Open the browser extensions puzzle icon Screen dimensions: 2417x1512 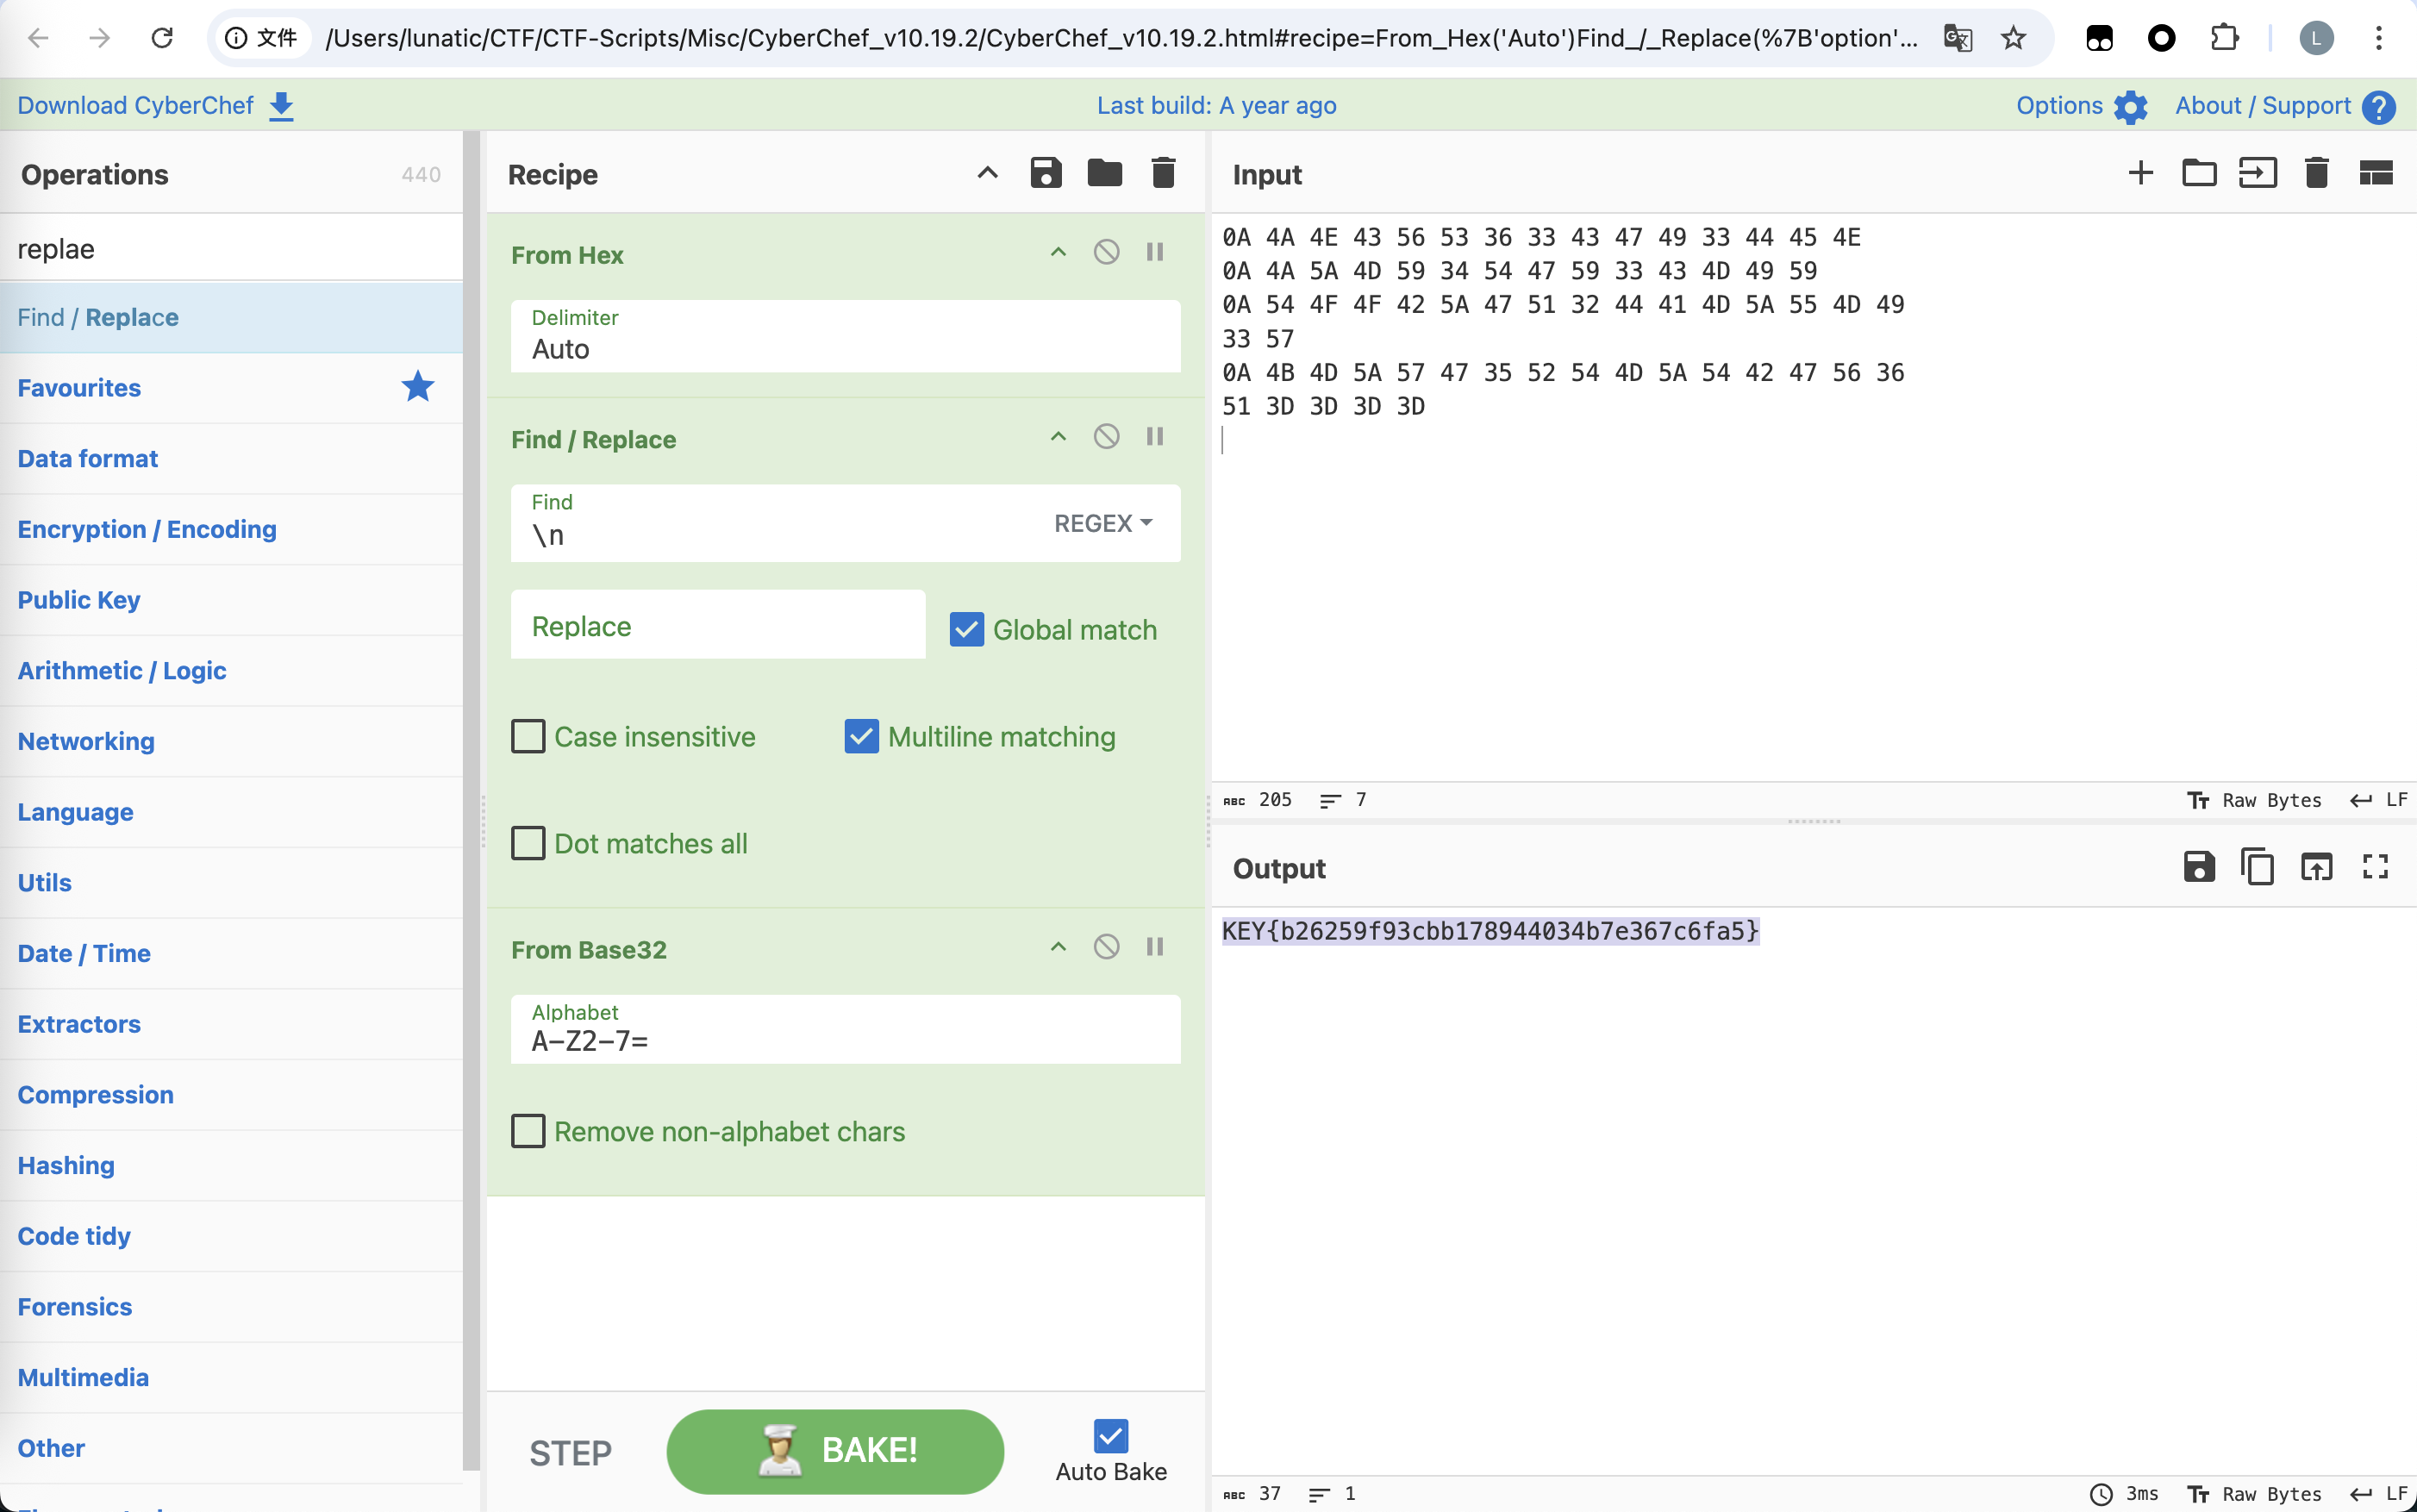coord(2224,38)
